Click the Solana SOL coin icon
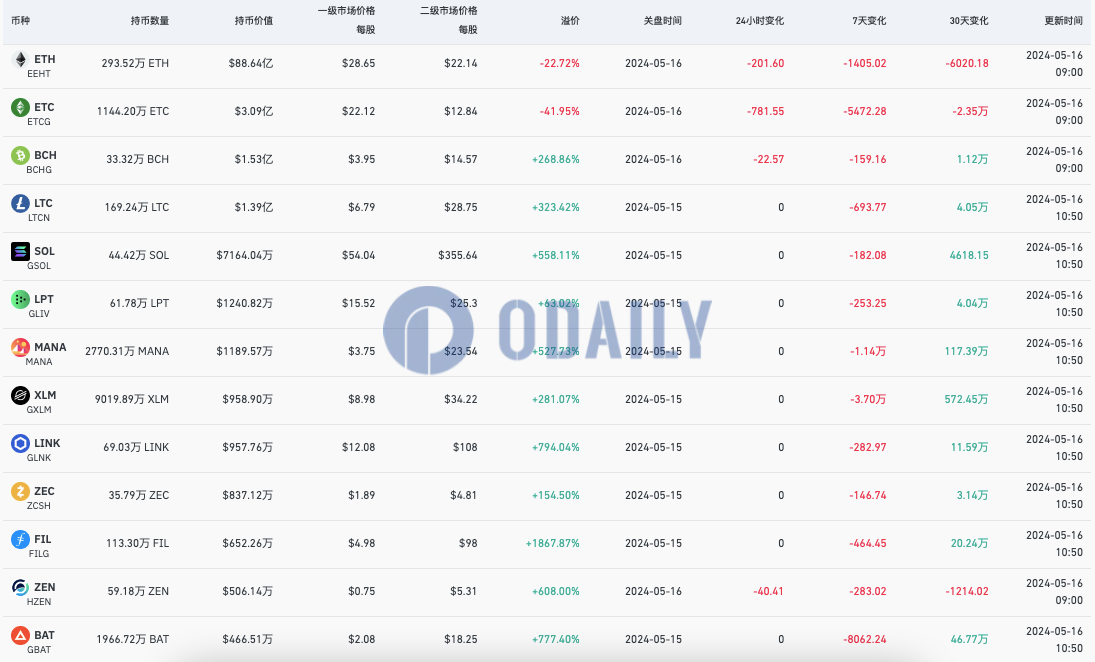Viewport: 1095px width, 662px height. (x=20, y=251)
